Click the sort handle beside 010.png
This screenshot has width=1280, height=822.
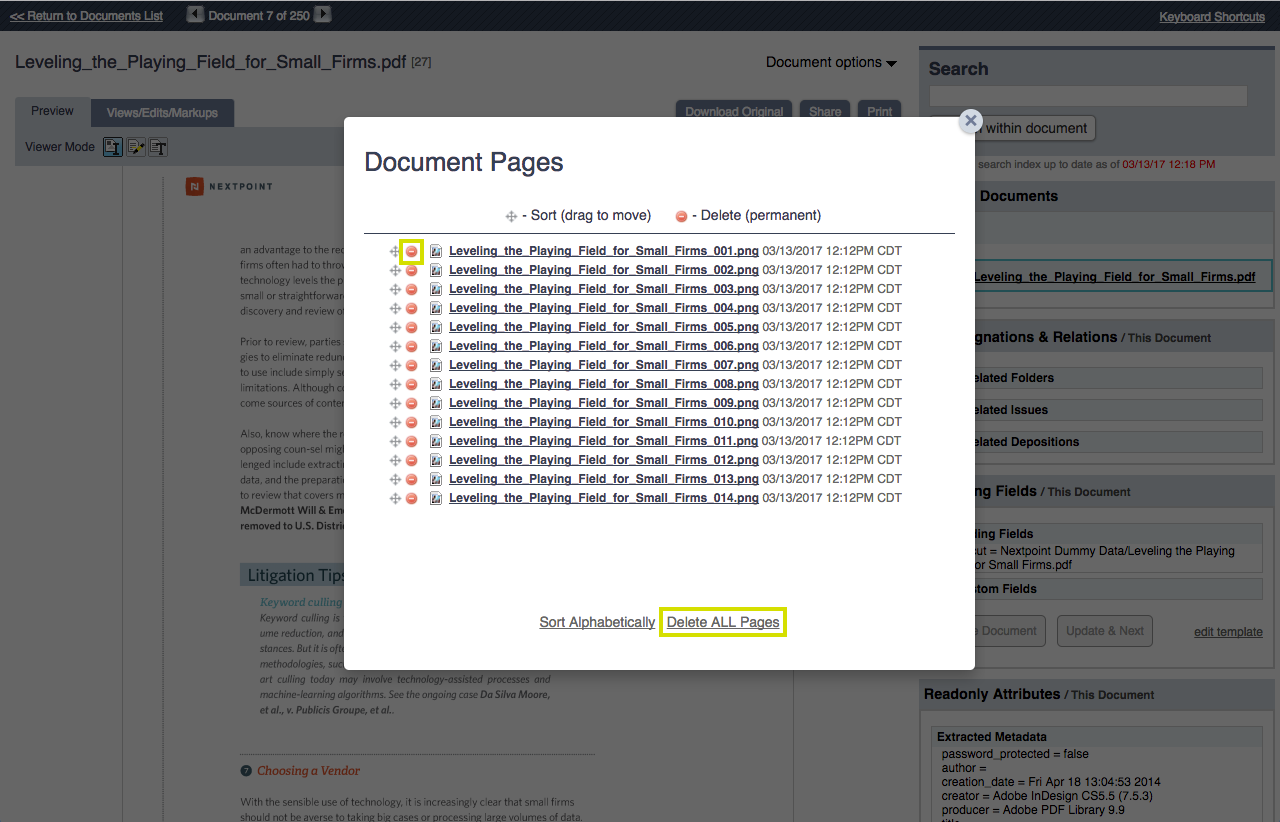(x=395, y=422)
